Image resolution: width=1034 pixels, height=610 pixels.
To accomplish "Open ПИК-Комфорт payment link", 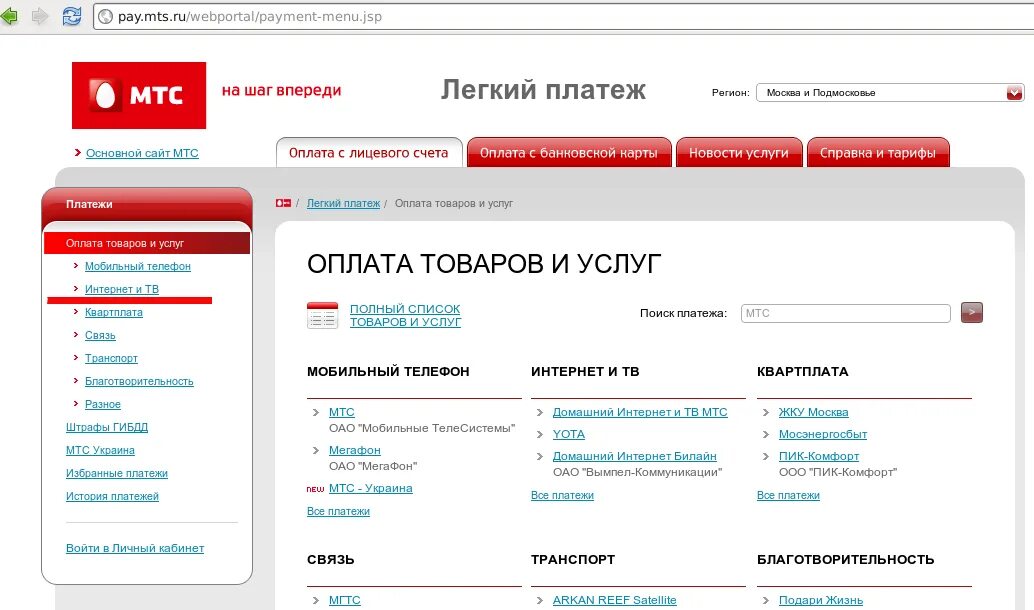I will (x=819, y=456).
